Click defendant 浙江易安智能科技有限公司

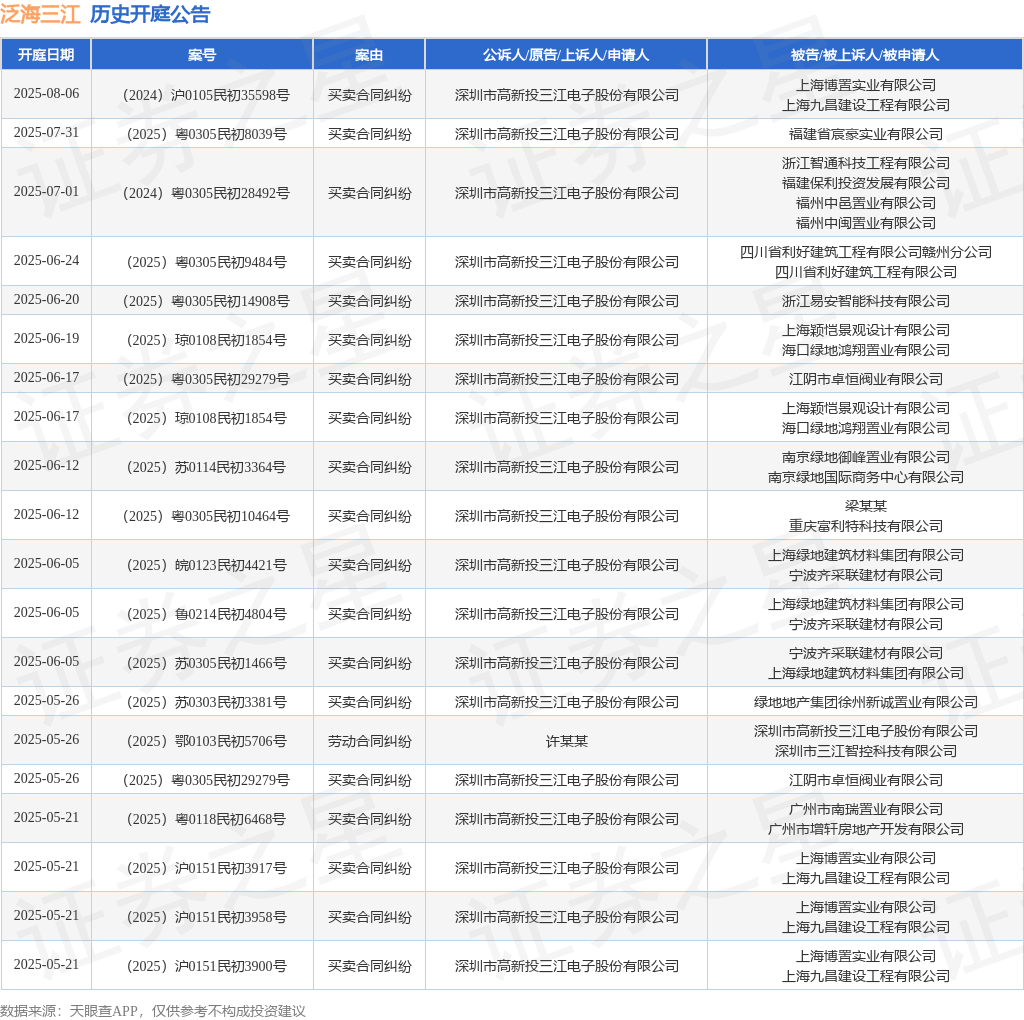click(865, 302)
